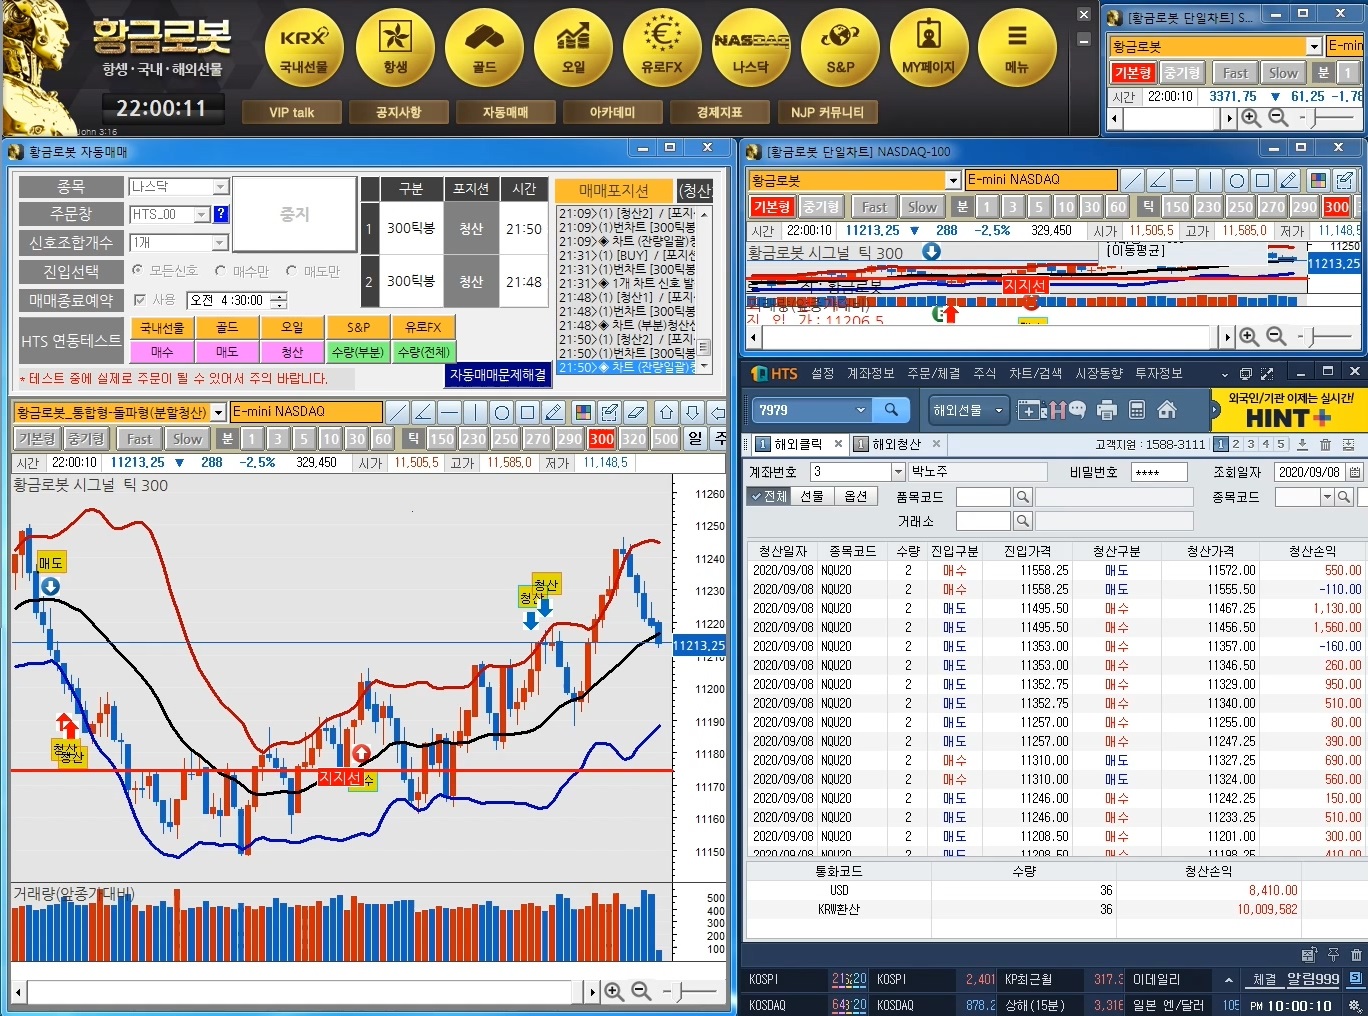Screen dimensions: 1368x1016
Task: Click the 경제지표 button
Action: (719, 112)
